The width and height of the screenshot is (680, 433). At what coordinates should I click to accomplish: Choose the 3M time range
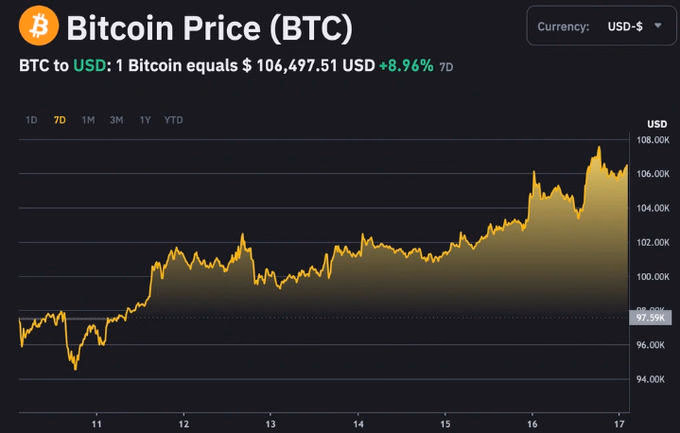point(116,120)
